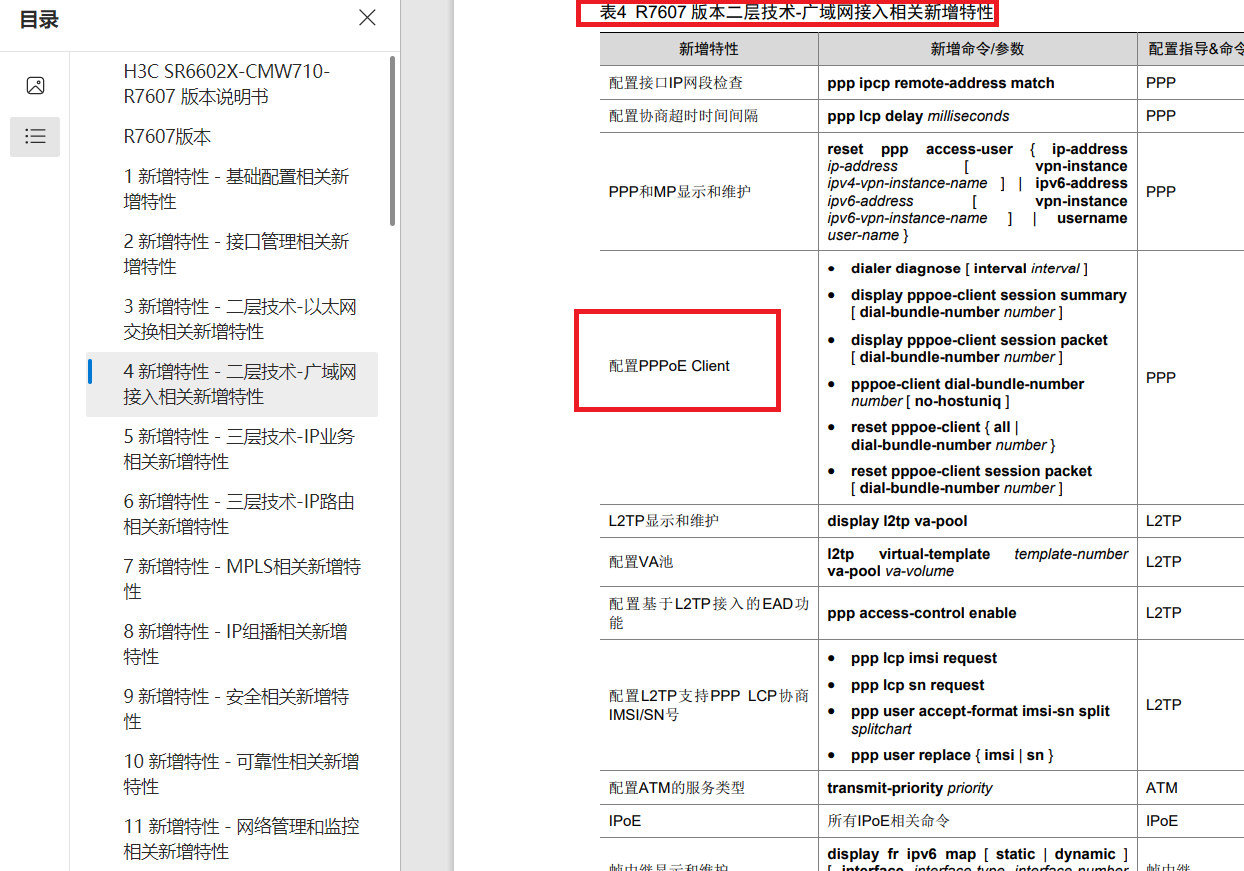This screenshot has width=1244, height=871.
Task: Click ppp access-control enable command
Action: point(922,613)
